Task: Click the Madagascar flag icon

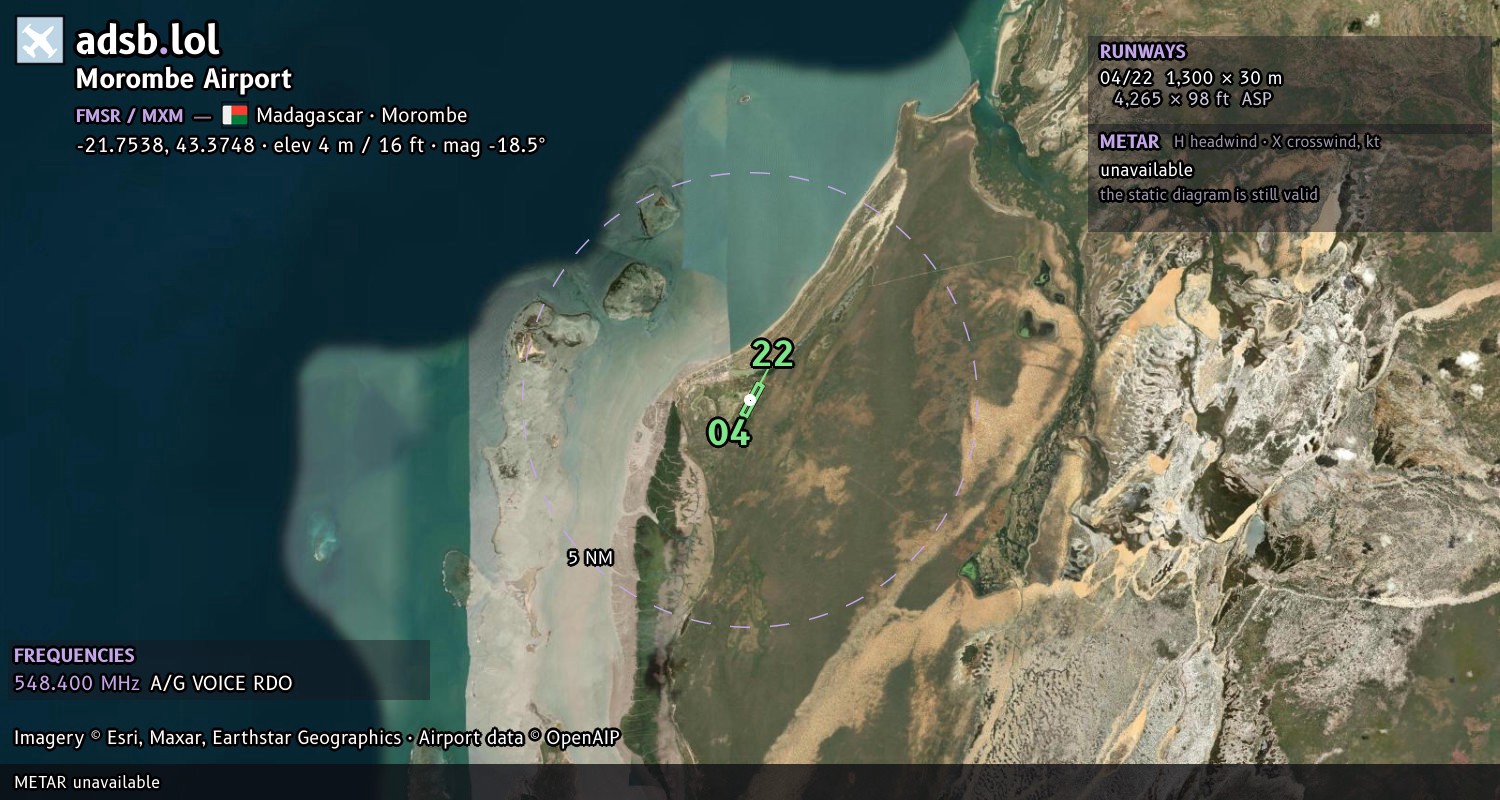Action: (235, 115)
